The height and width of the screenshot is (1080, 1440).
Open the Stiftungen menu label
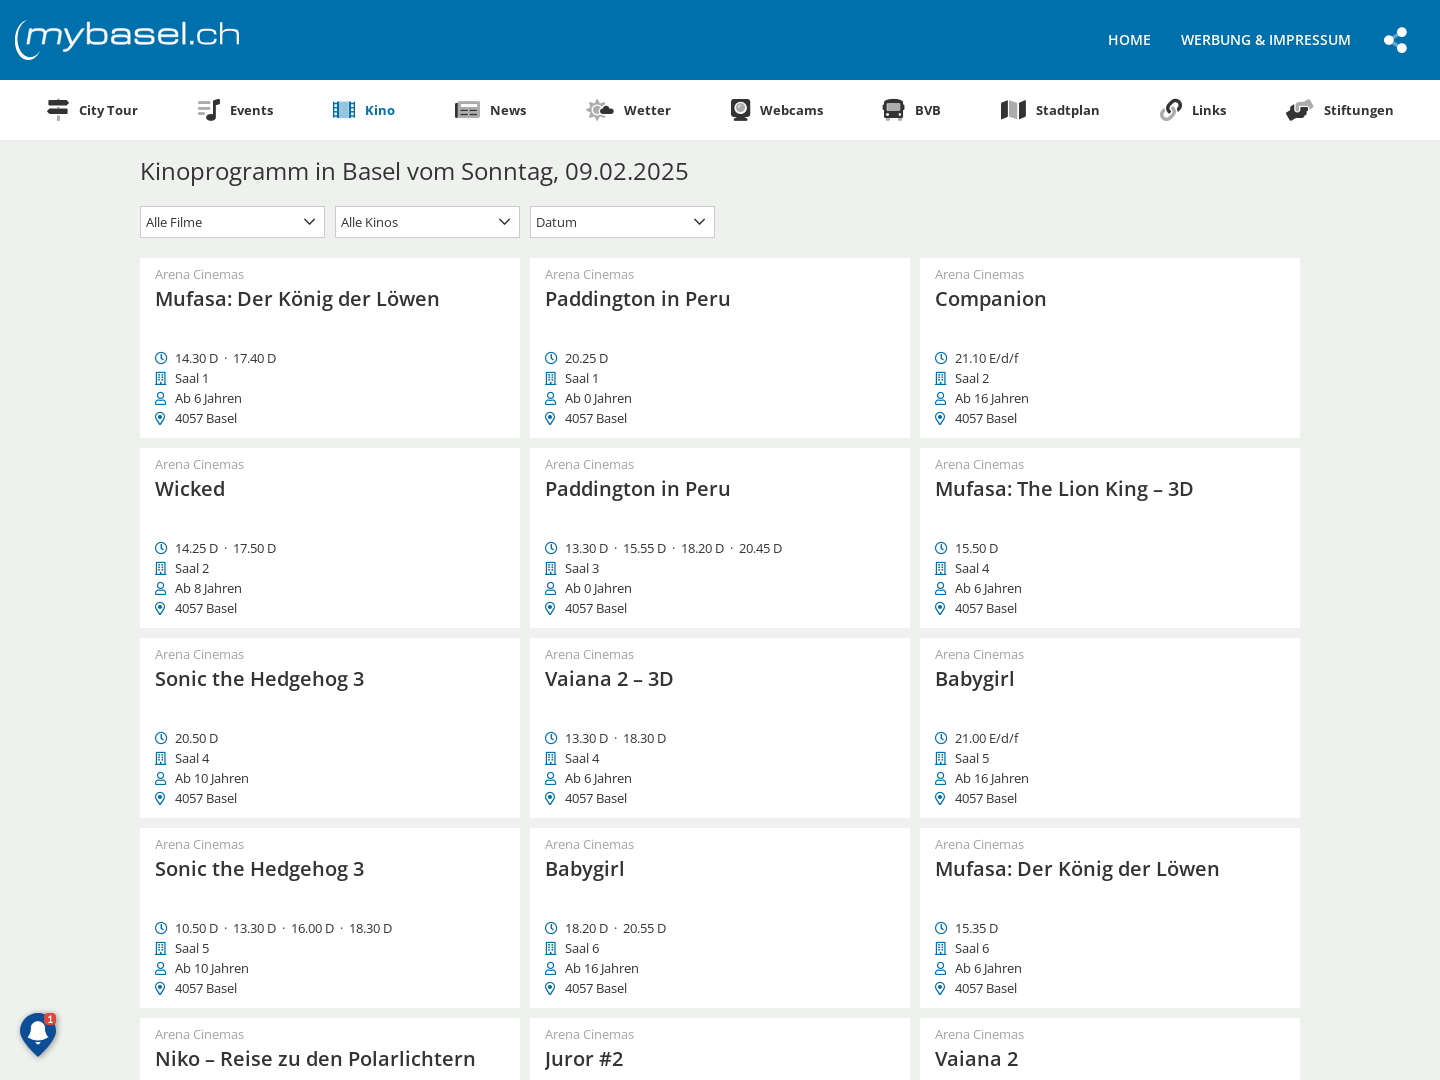pyautogui.click(x=1358, y=110)
